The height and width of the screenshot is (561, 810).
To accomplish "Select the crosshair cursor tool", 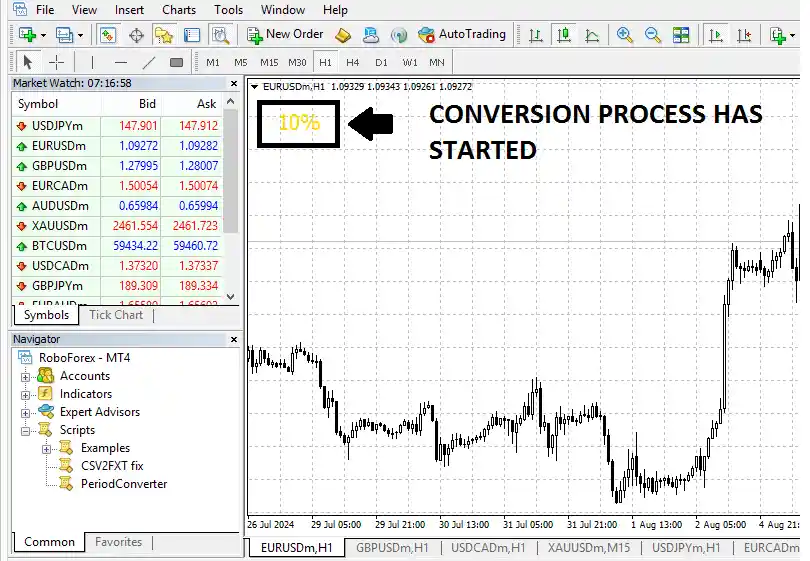I will point(56,62).
